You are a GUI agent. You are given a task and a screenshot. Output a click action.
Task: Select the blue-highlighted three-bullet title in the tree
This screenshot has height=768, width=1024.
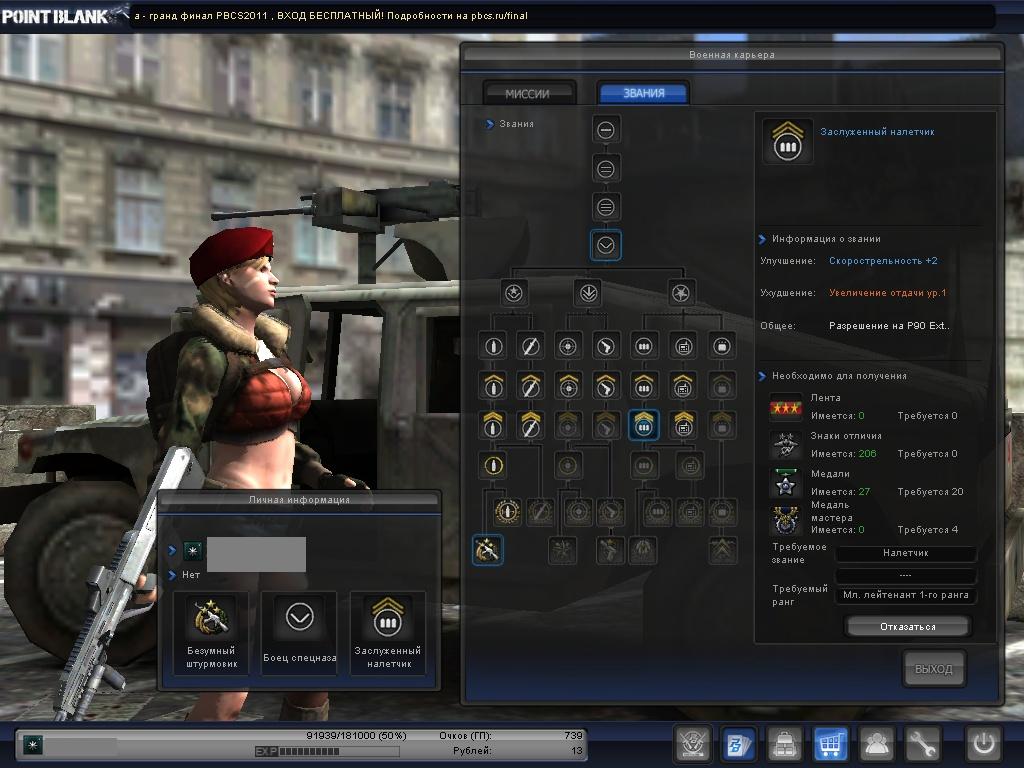(643, 424)
